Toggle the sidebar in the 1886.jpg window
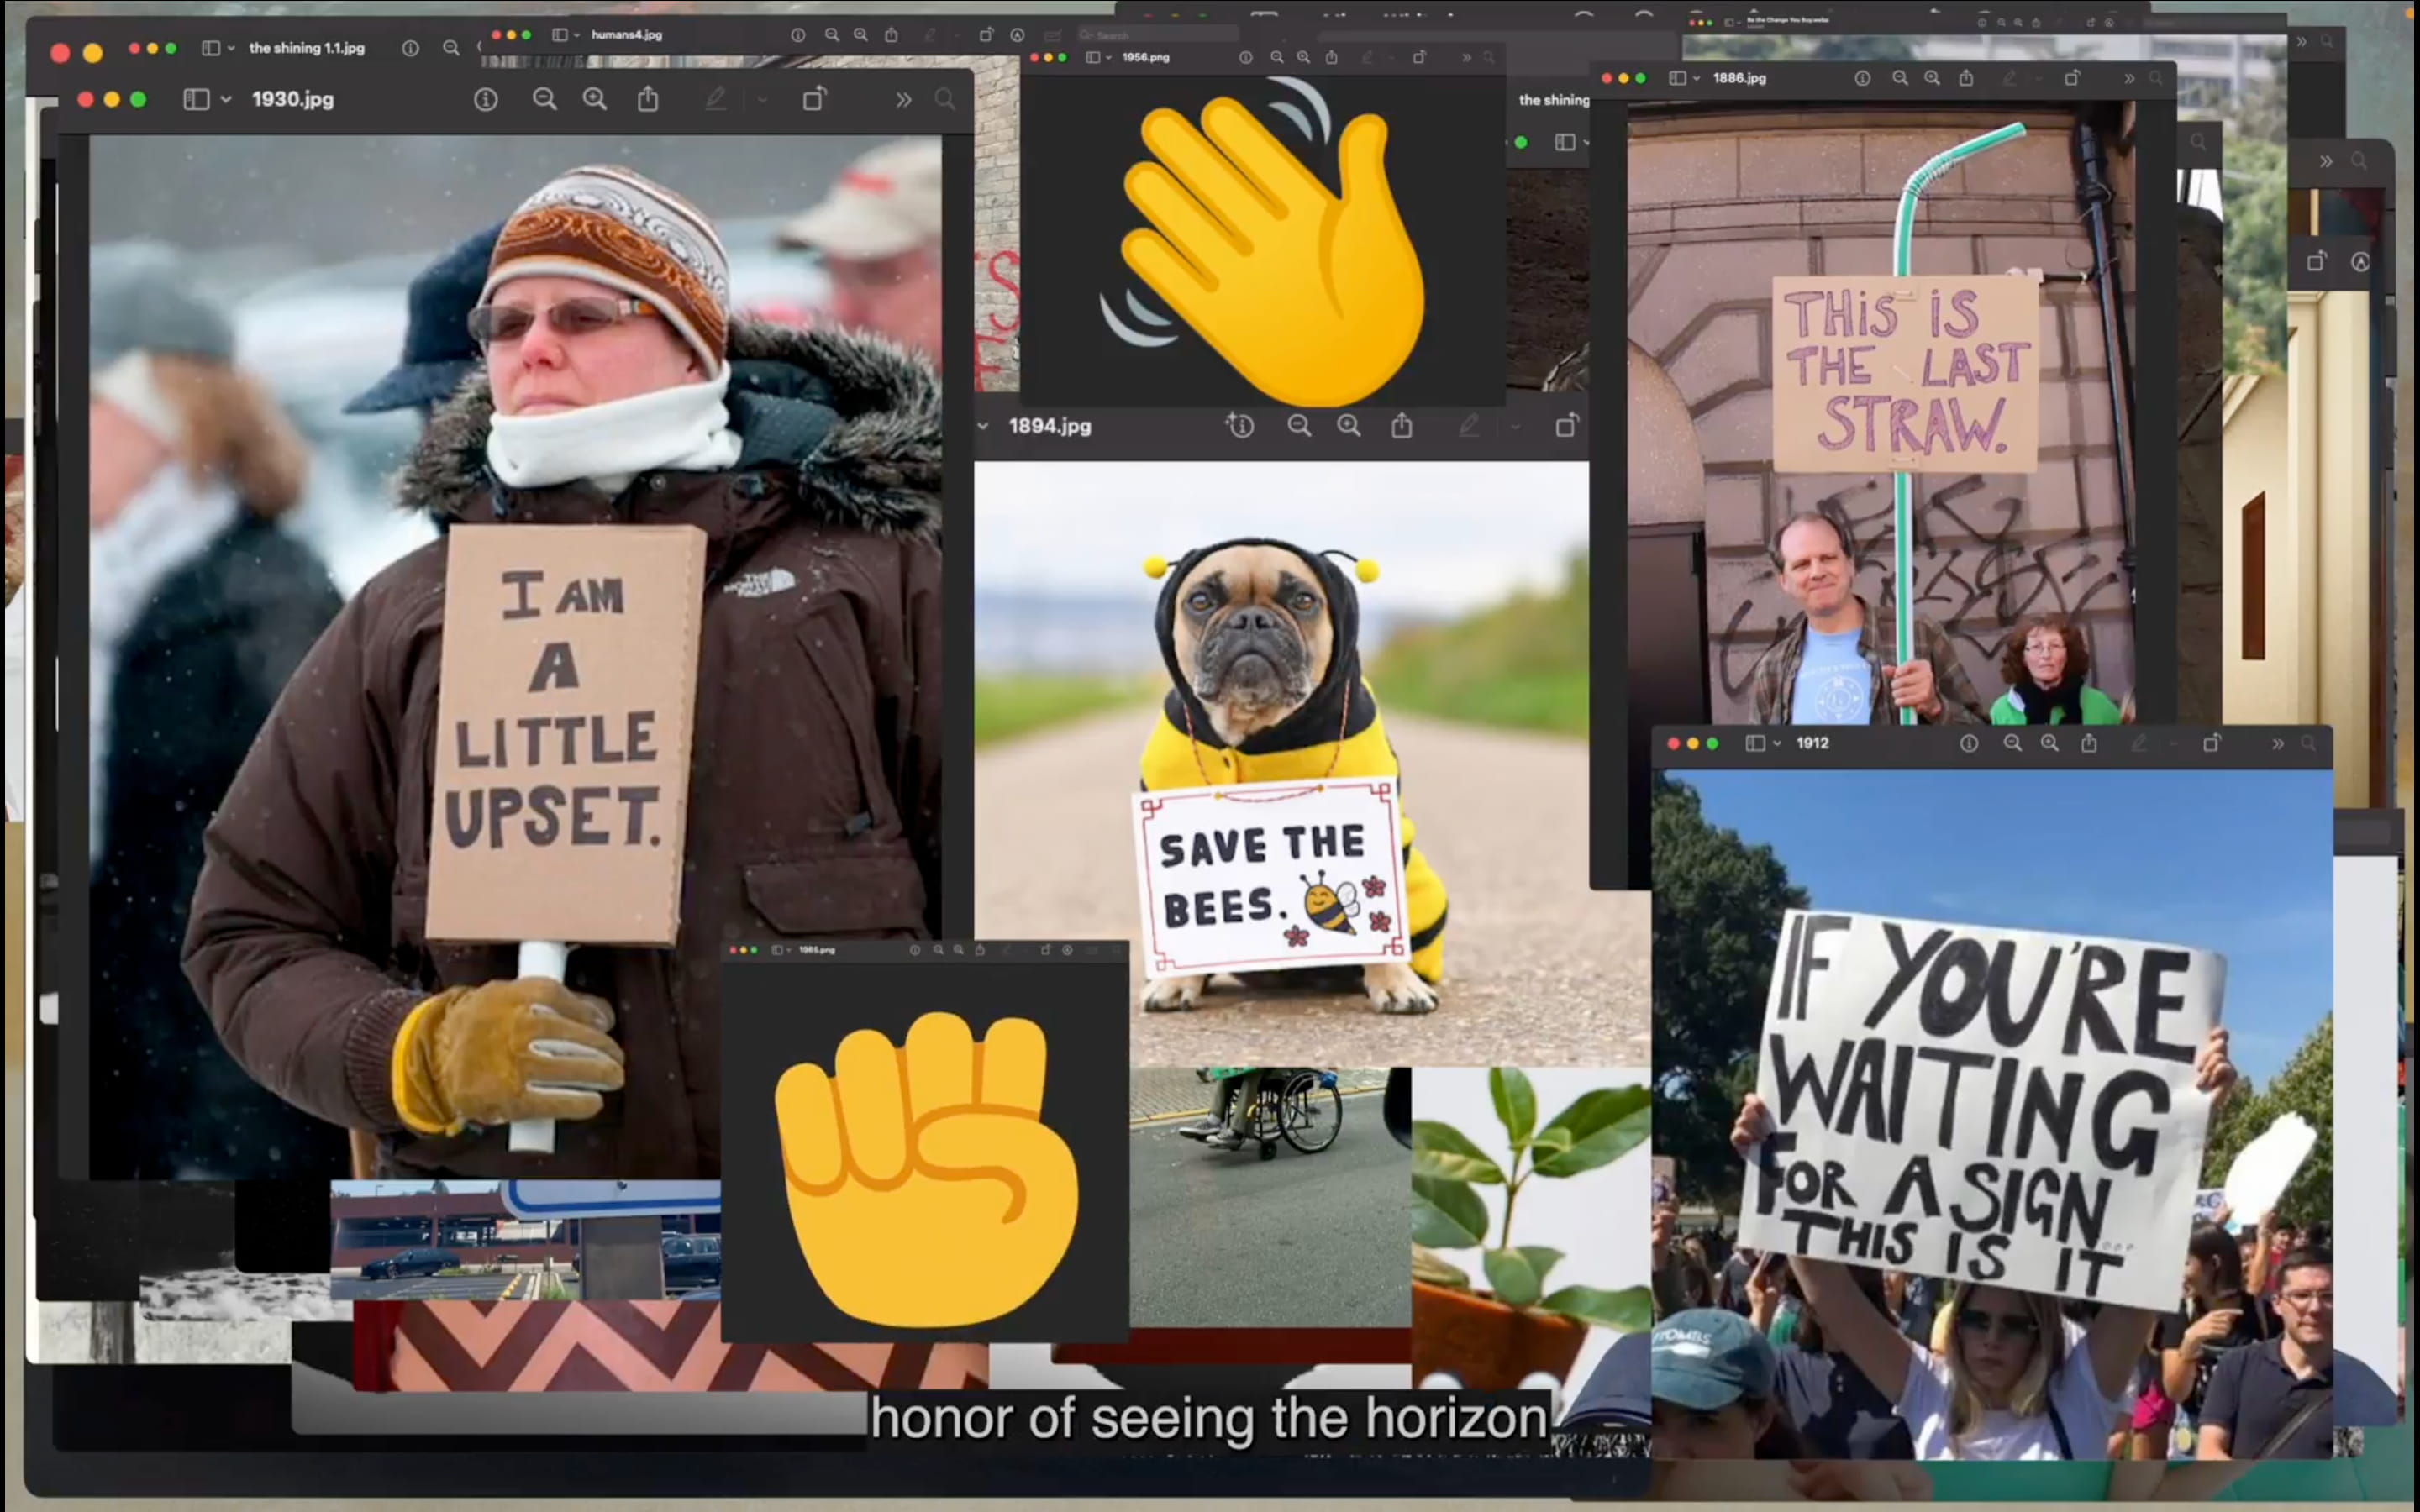The image size is (2420, 1512). 1677,78
